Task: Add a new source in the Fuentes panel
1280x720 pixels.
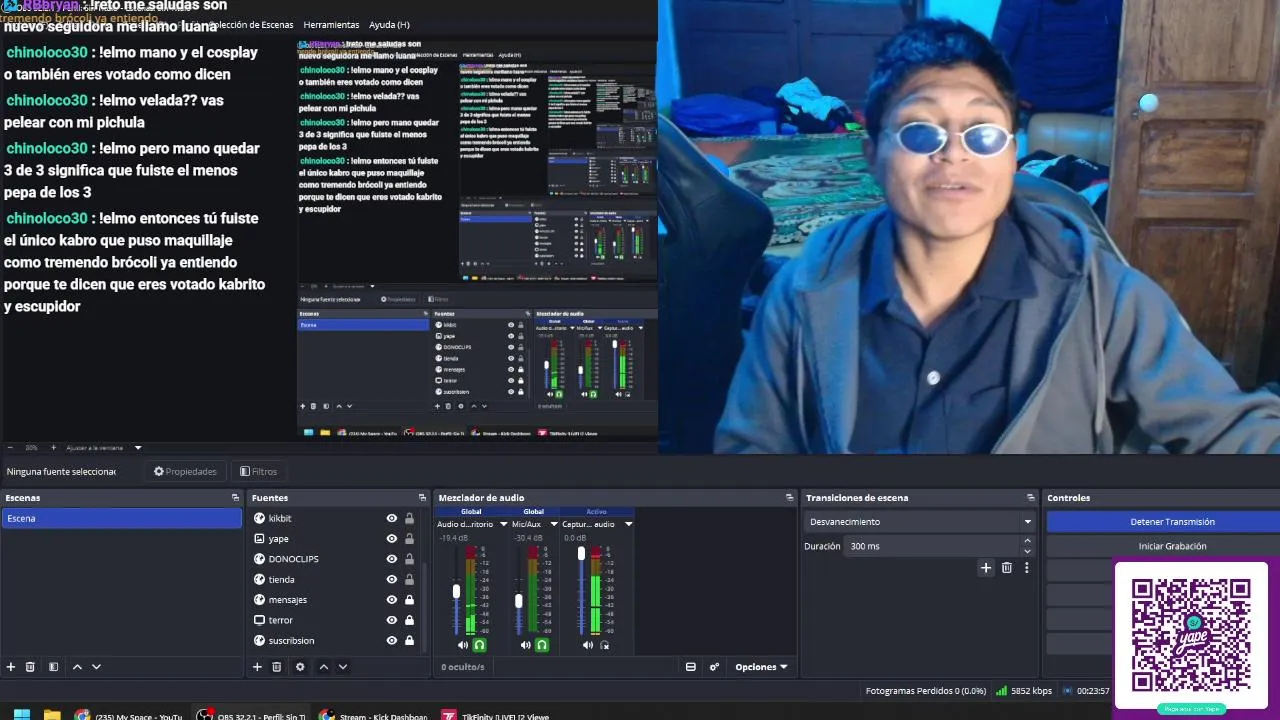Action: tap(257, 667)
